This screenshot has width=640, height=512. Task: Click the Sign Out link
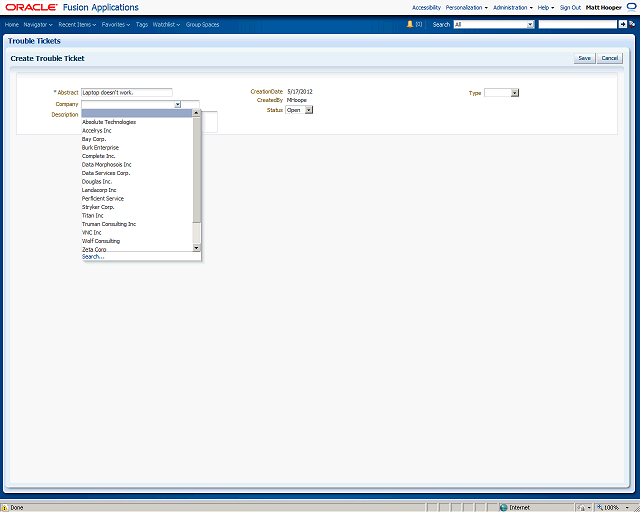coord(570,7)
